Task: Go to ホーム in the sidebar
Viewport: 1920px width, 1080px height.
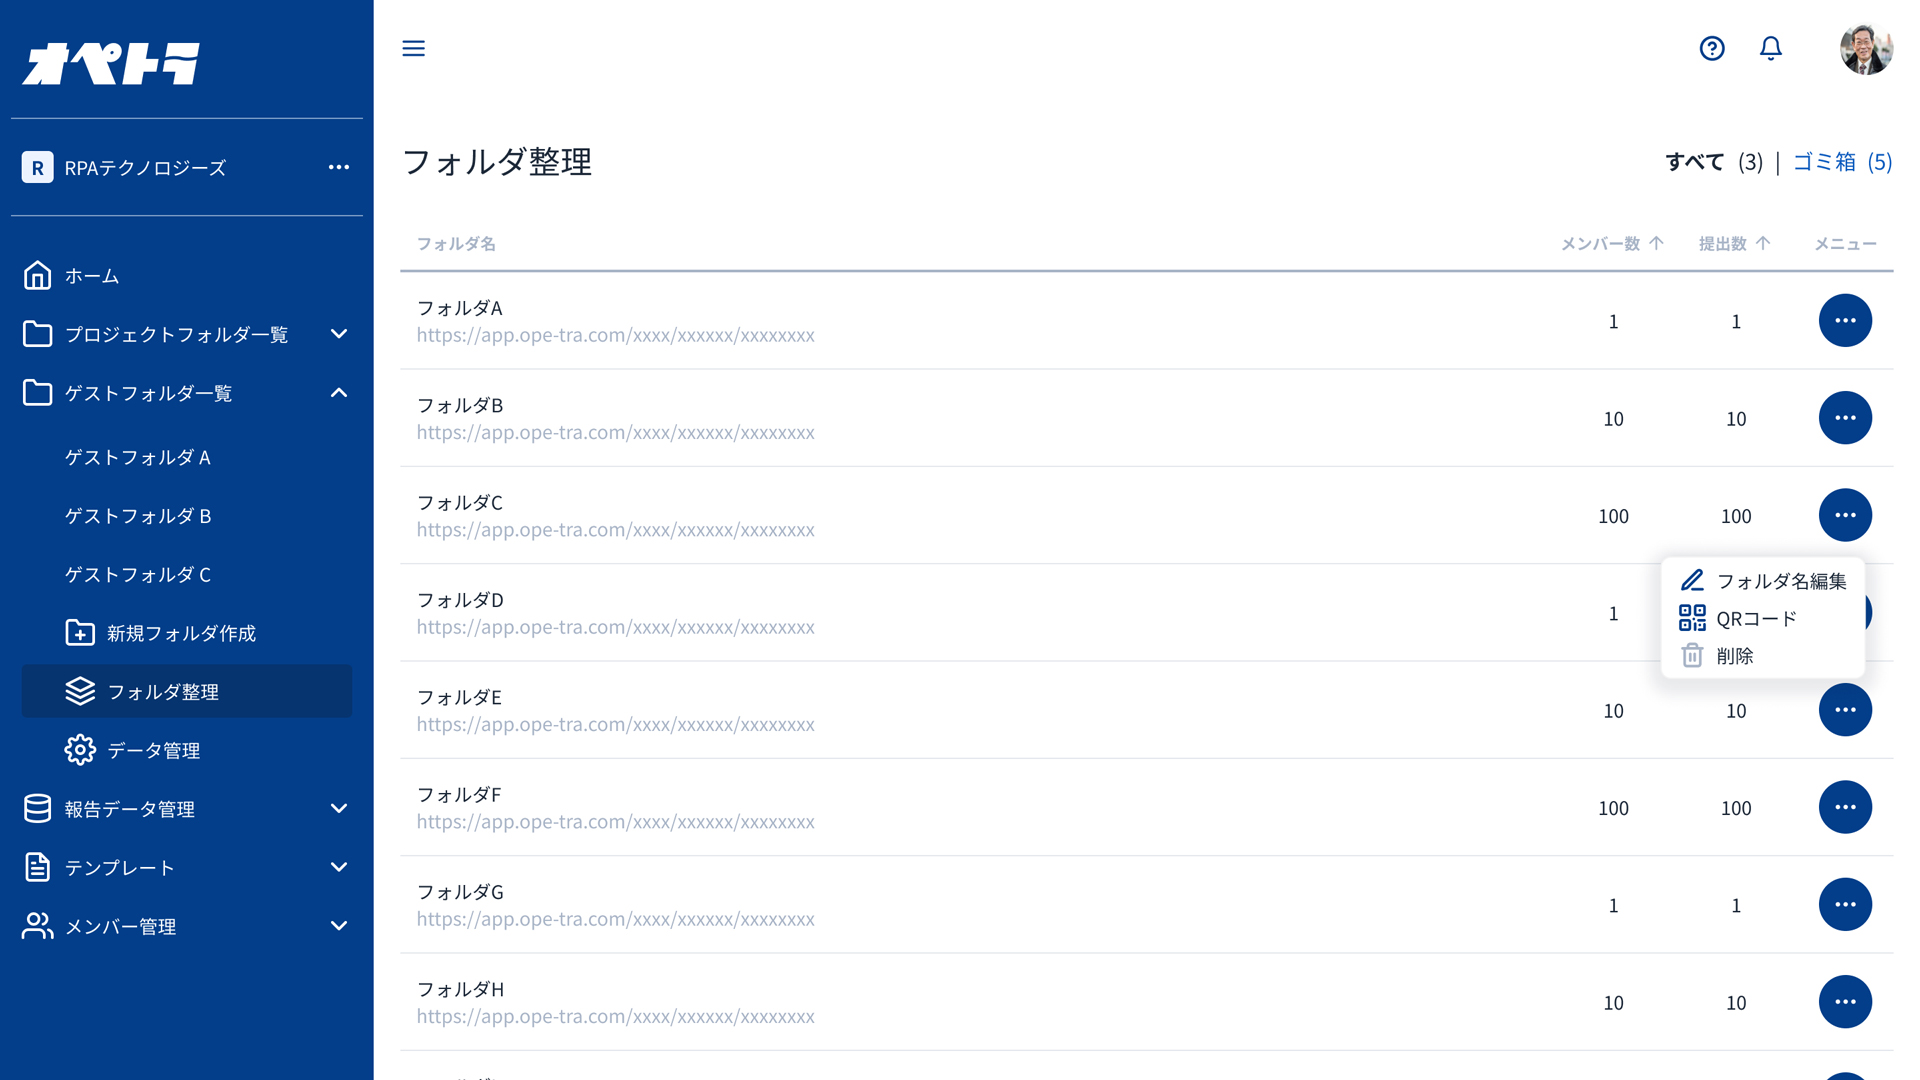Action: pyautogui.click(x=92, y=276)
